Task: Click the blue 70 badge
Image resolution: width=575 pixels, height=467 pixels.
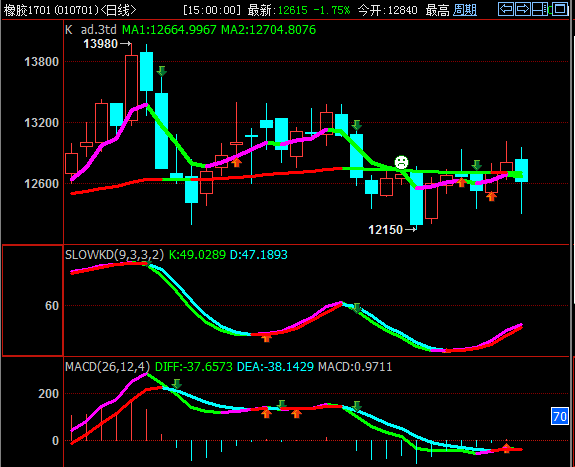Action: coord(560,416)
